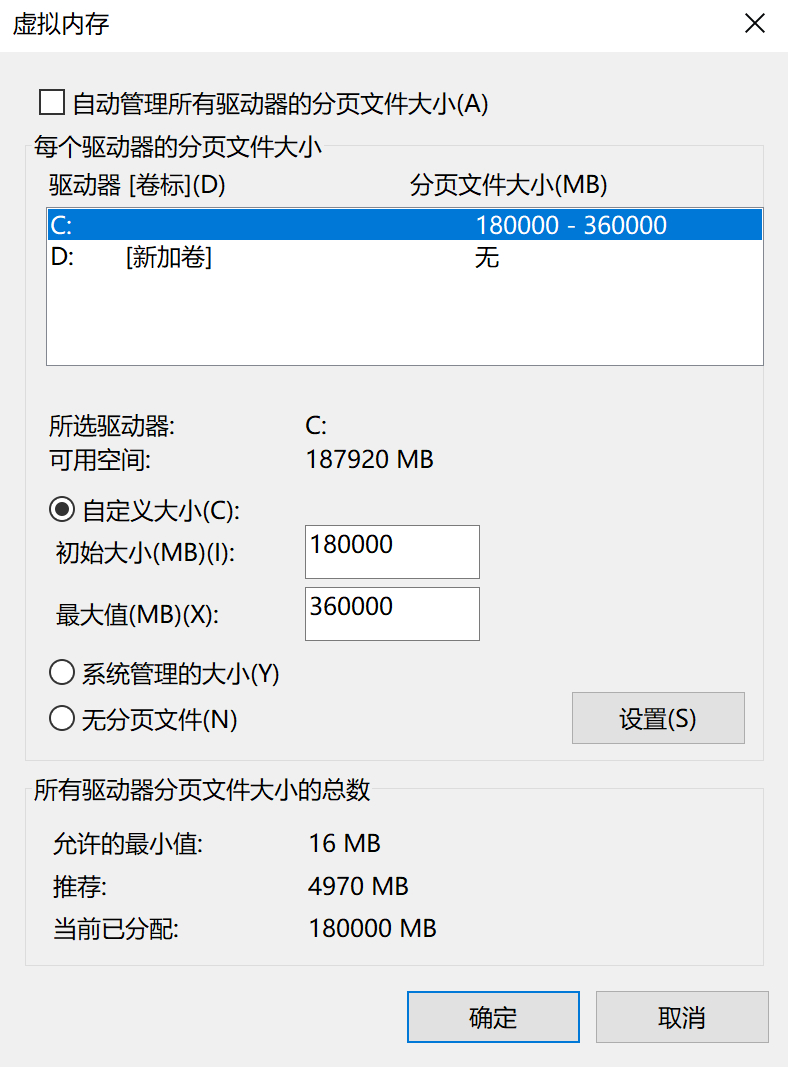Click into the 最大值 input field
This screenshot has height=1067, width=788.
pyautogui.click(x=391, y=613)
